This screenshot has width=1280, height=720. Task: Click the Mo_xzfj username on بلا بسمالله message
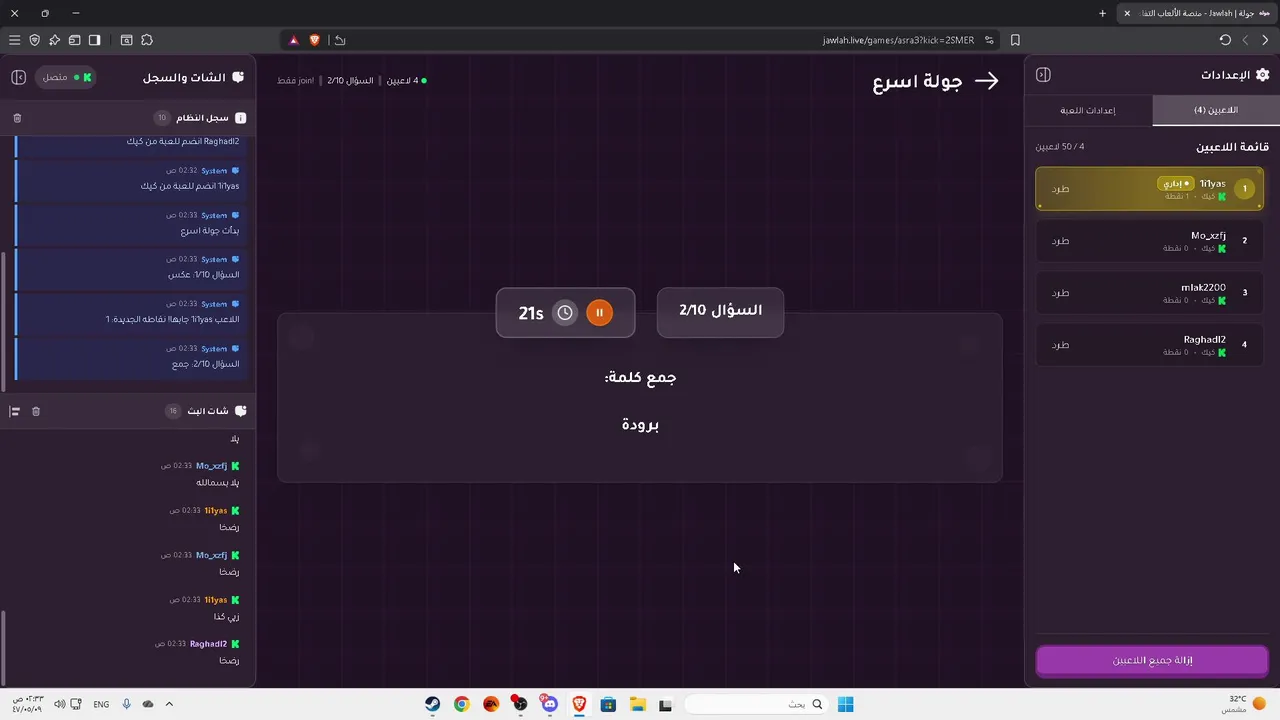[211, 466]
